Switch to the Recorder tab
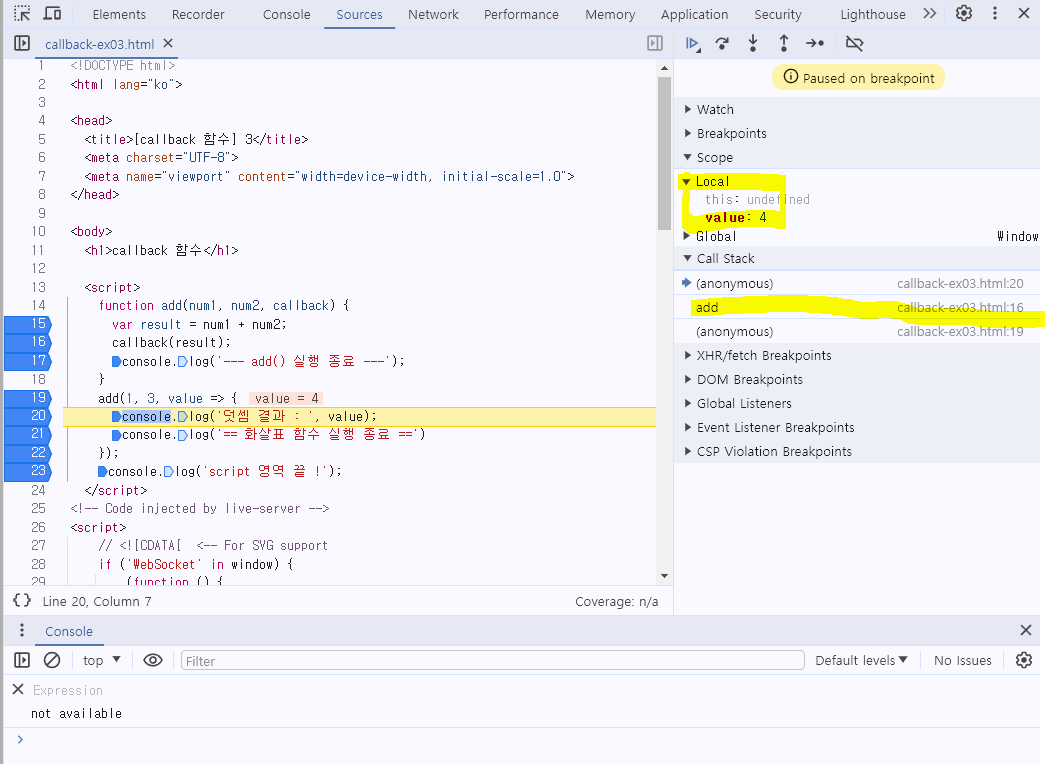Screen dimensions: 1045x764 (x=198, y=14)
